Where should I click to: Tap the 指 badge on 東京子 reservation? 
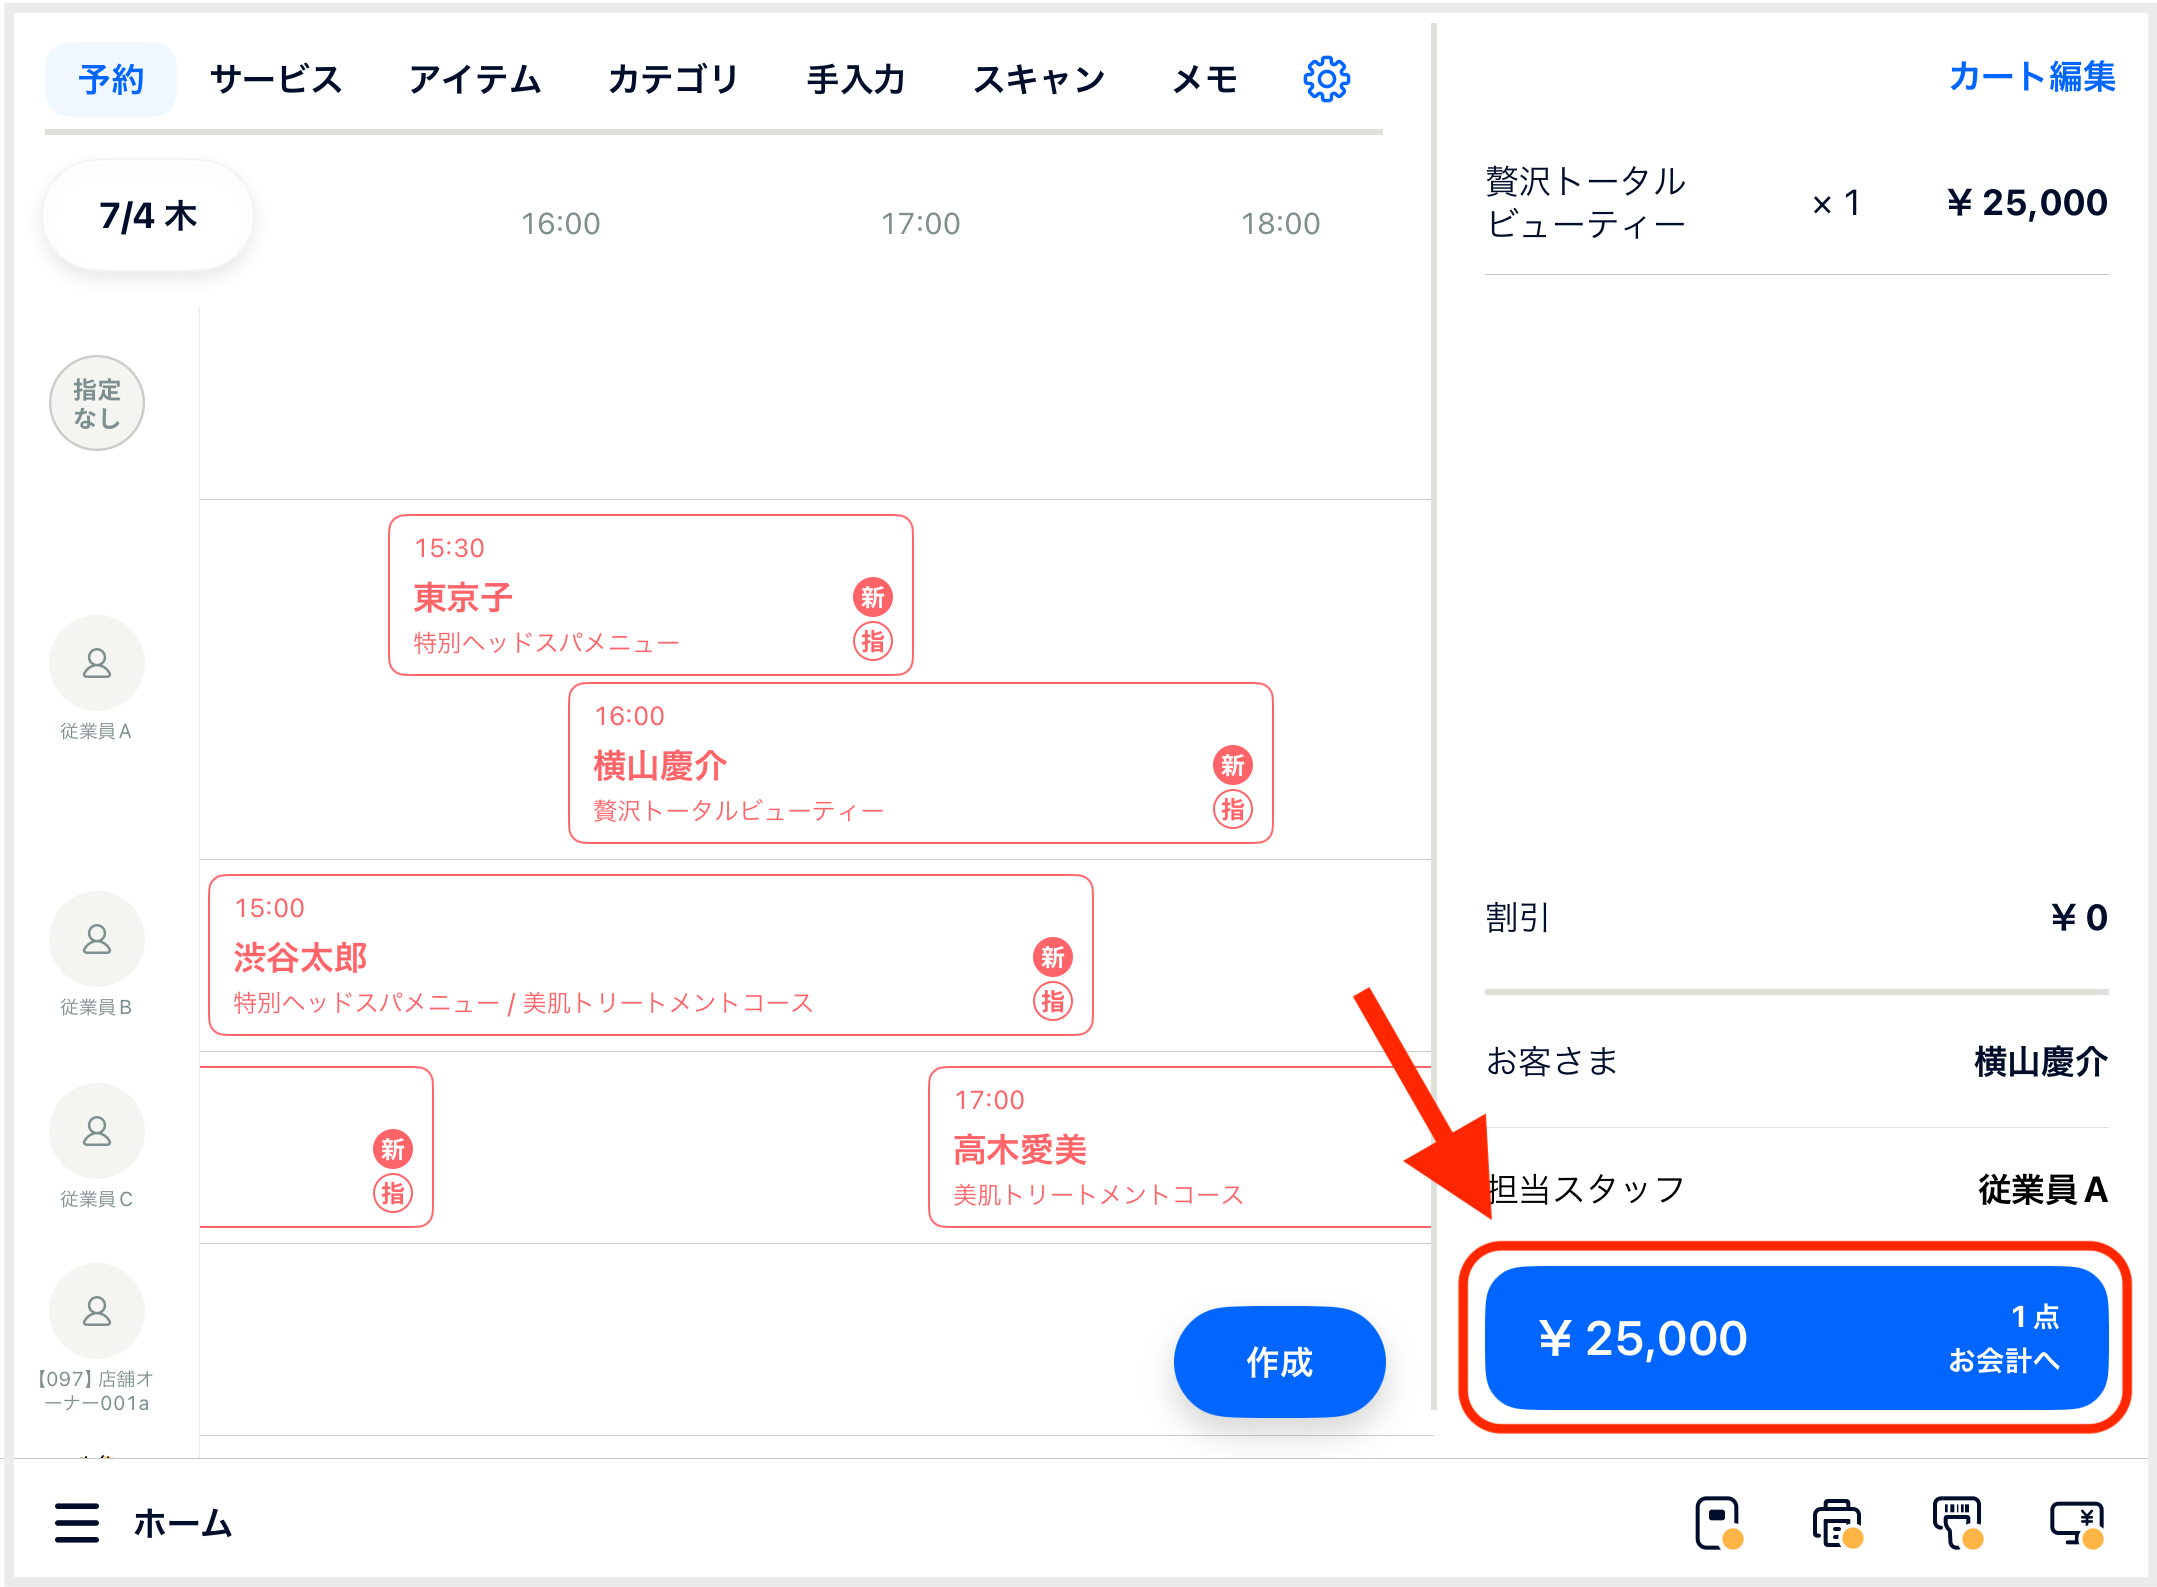[x=873, y=641]
